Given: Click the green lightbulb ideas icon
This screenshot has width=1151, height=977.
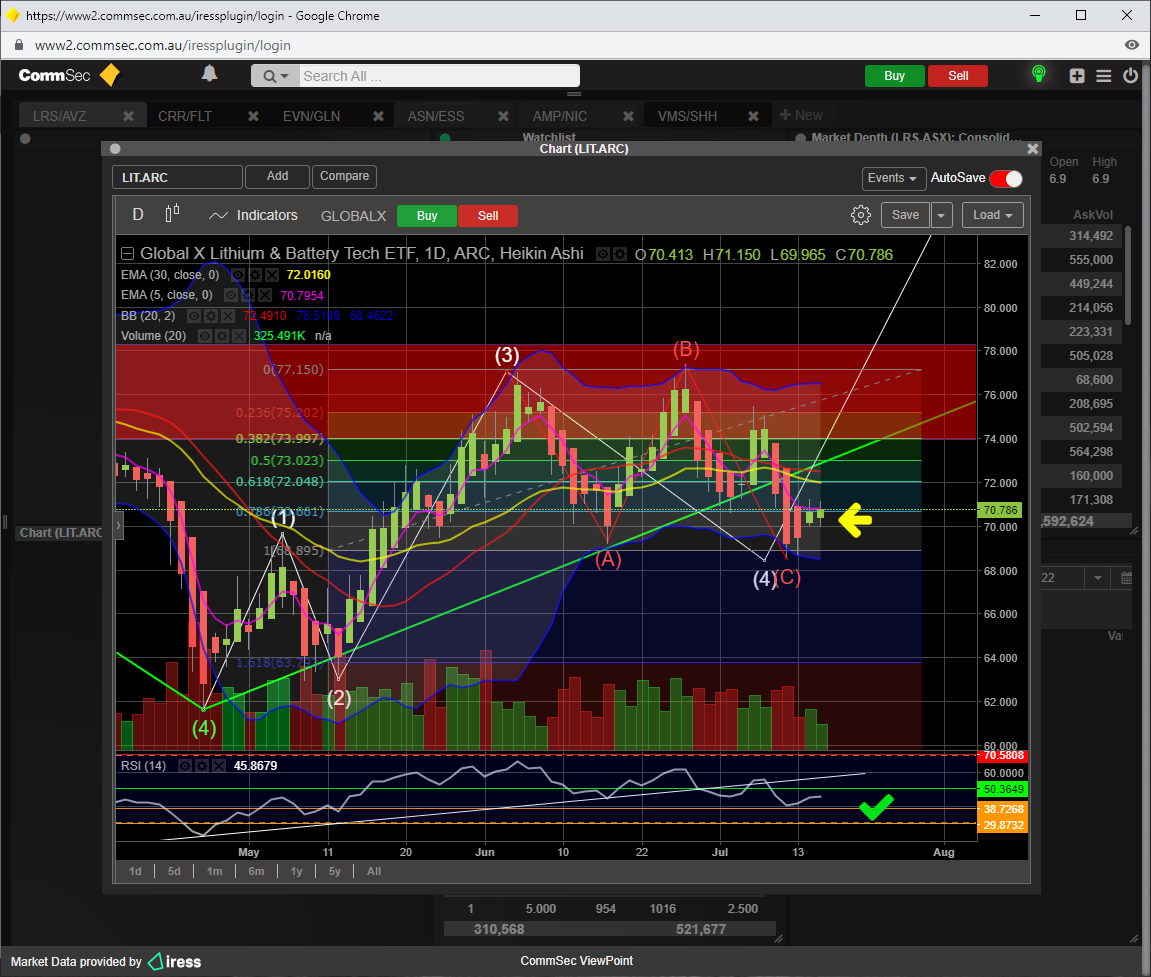Looking at the screenshot, I should click(1039, 75).
